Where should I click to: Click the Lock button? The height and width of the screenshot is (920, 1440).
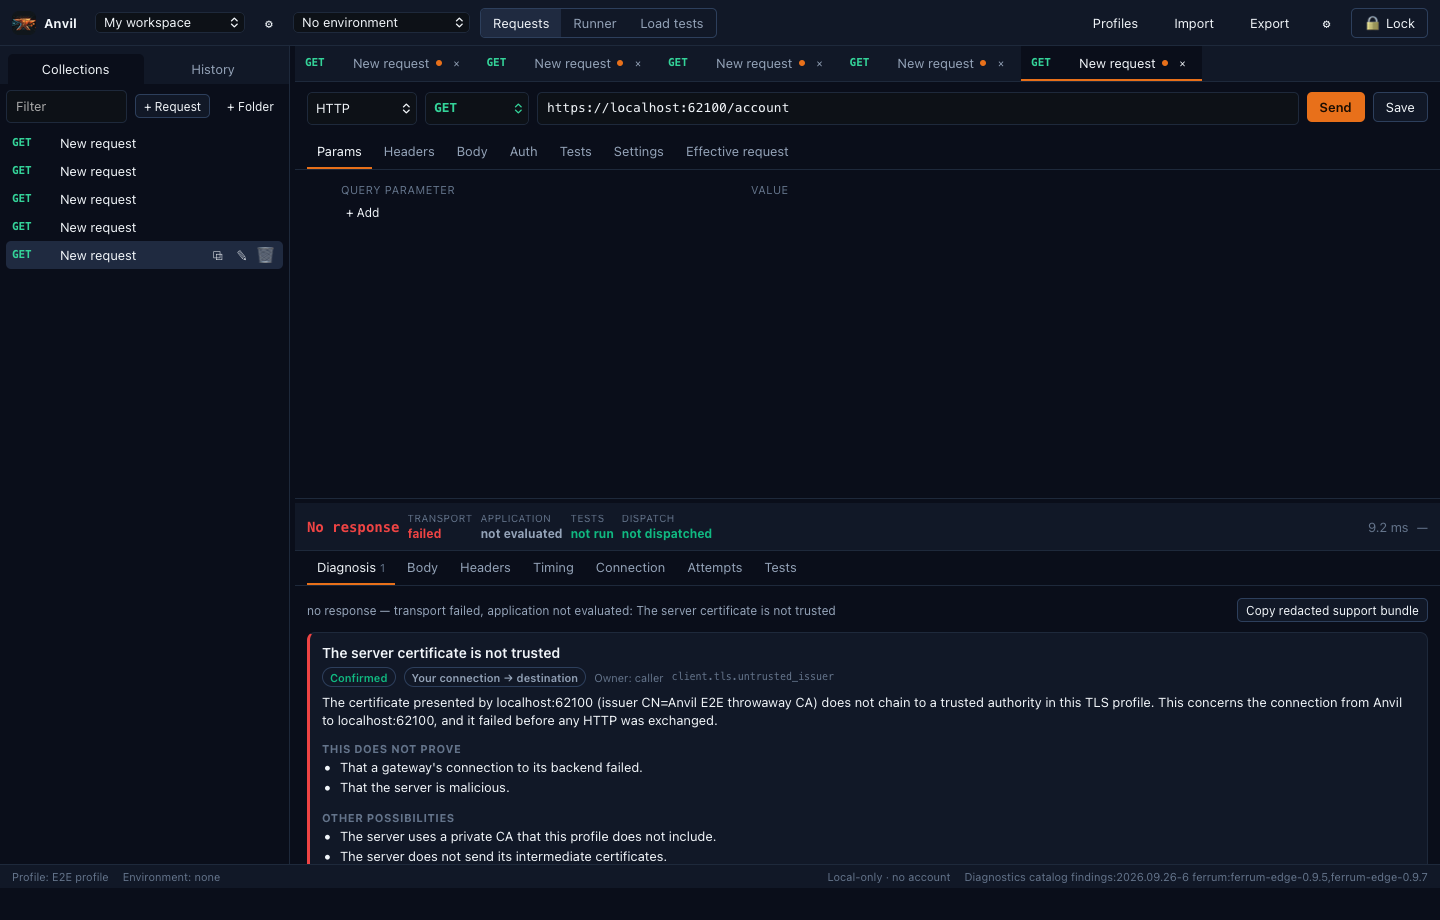[1389, 23]
